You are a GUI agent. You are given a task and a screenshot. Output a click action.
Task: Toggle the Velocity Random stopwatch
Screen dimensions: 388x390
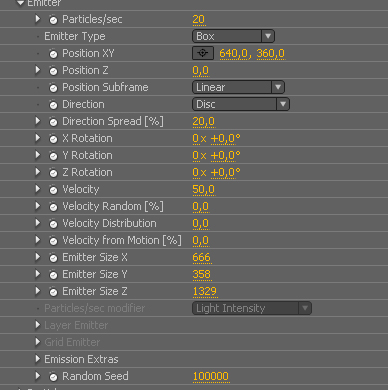coord(53,207)
